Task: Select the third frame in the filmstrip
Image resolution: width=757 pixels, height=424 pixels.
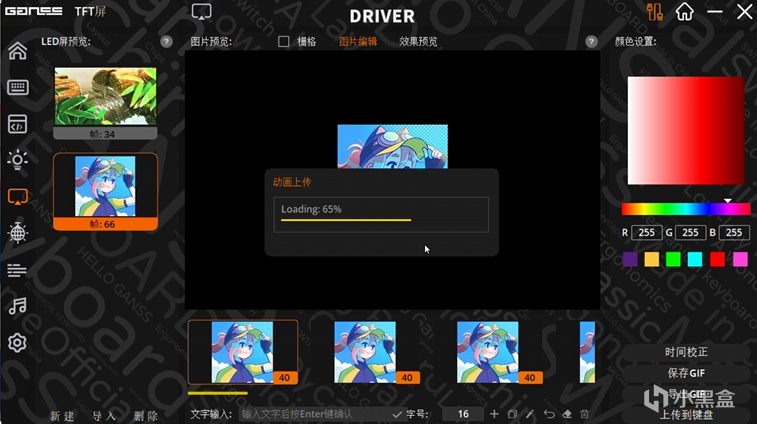Action: tap(488, 352)
